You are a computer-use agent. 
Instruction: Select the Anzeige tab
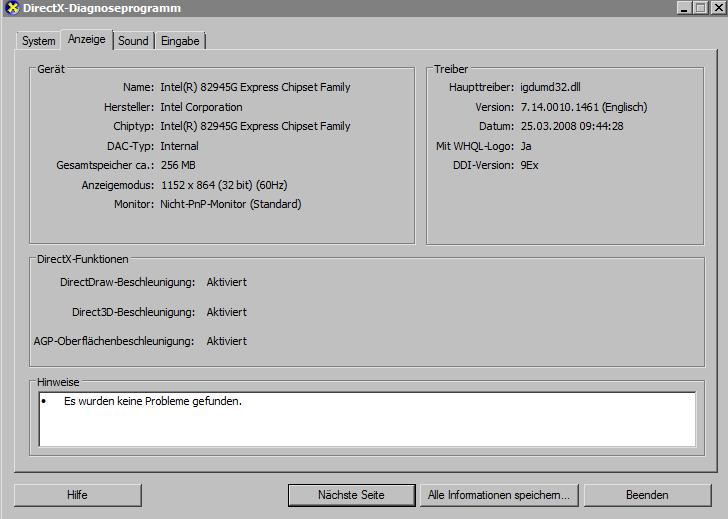(x=87, y=39)
